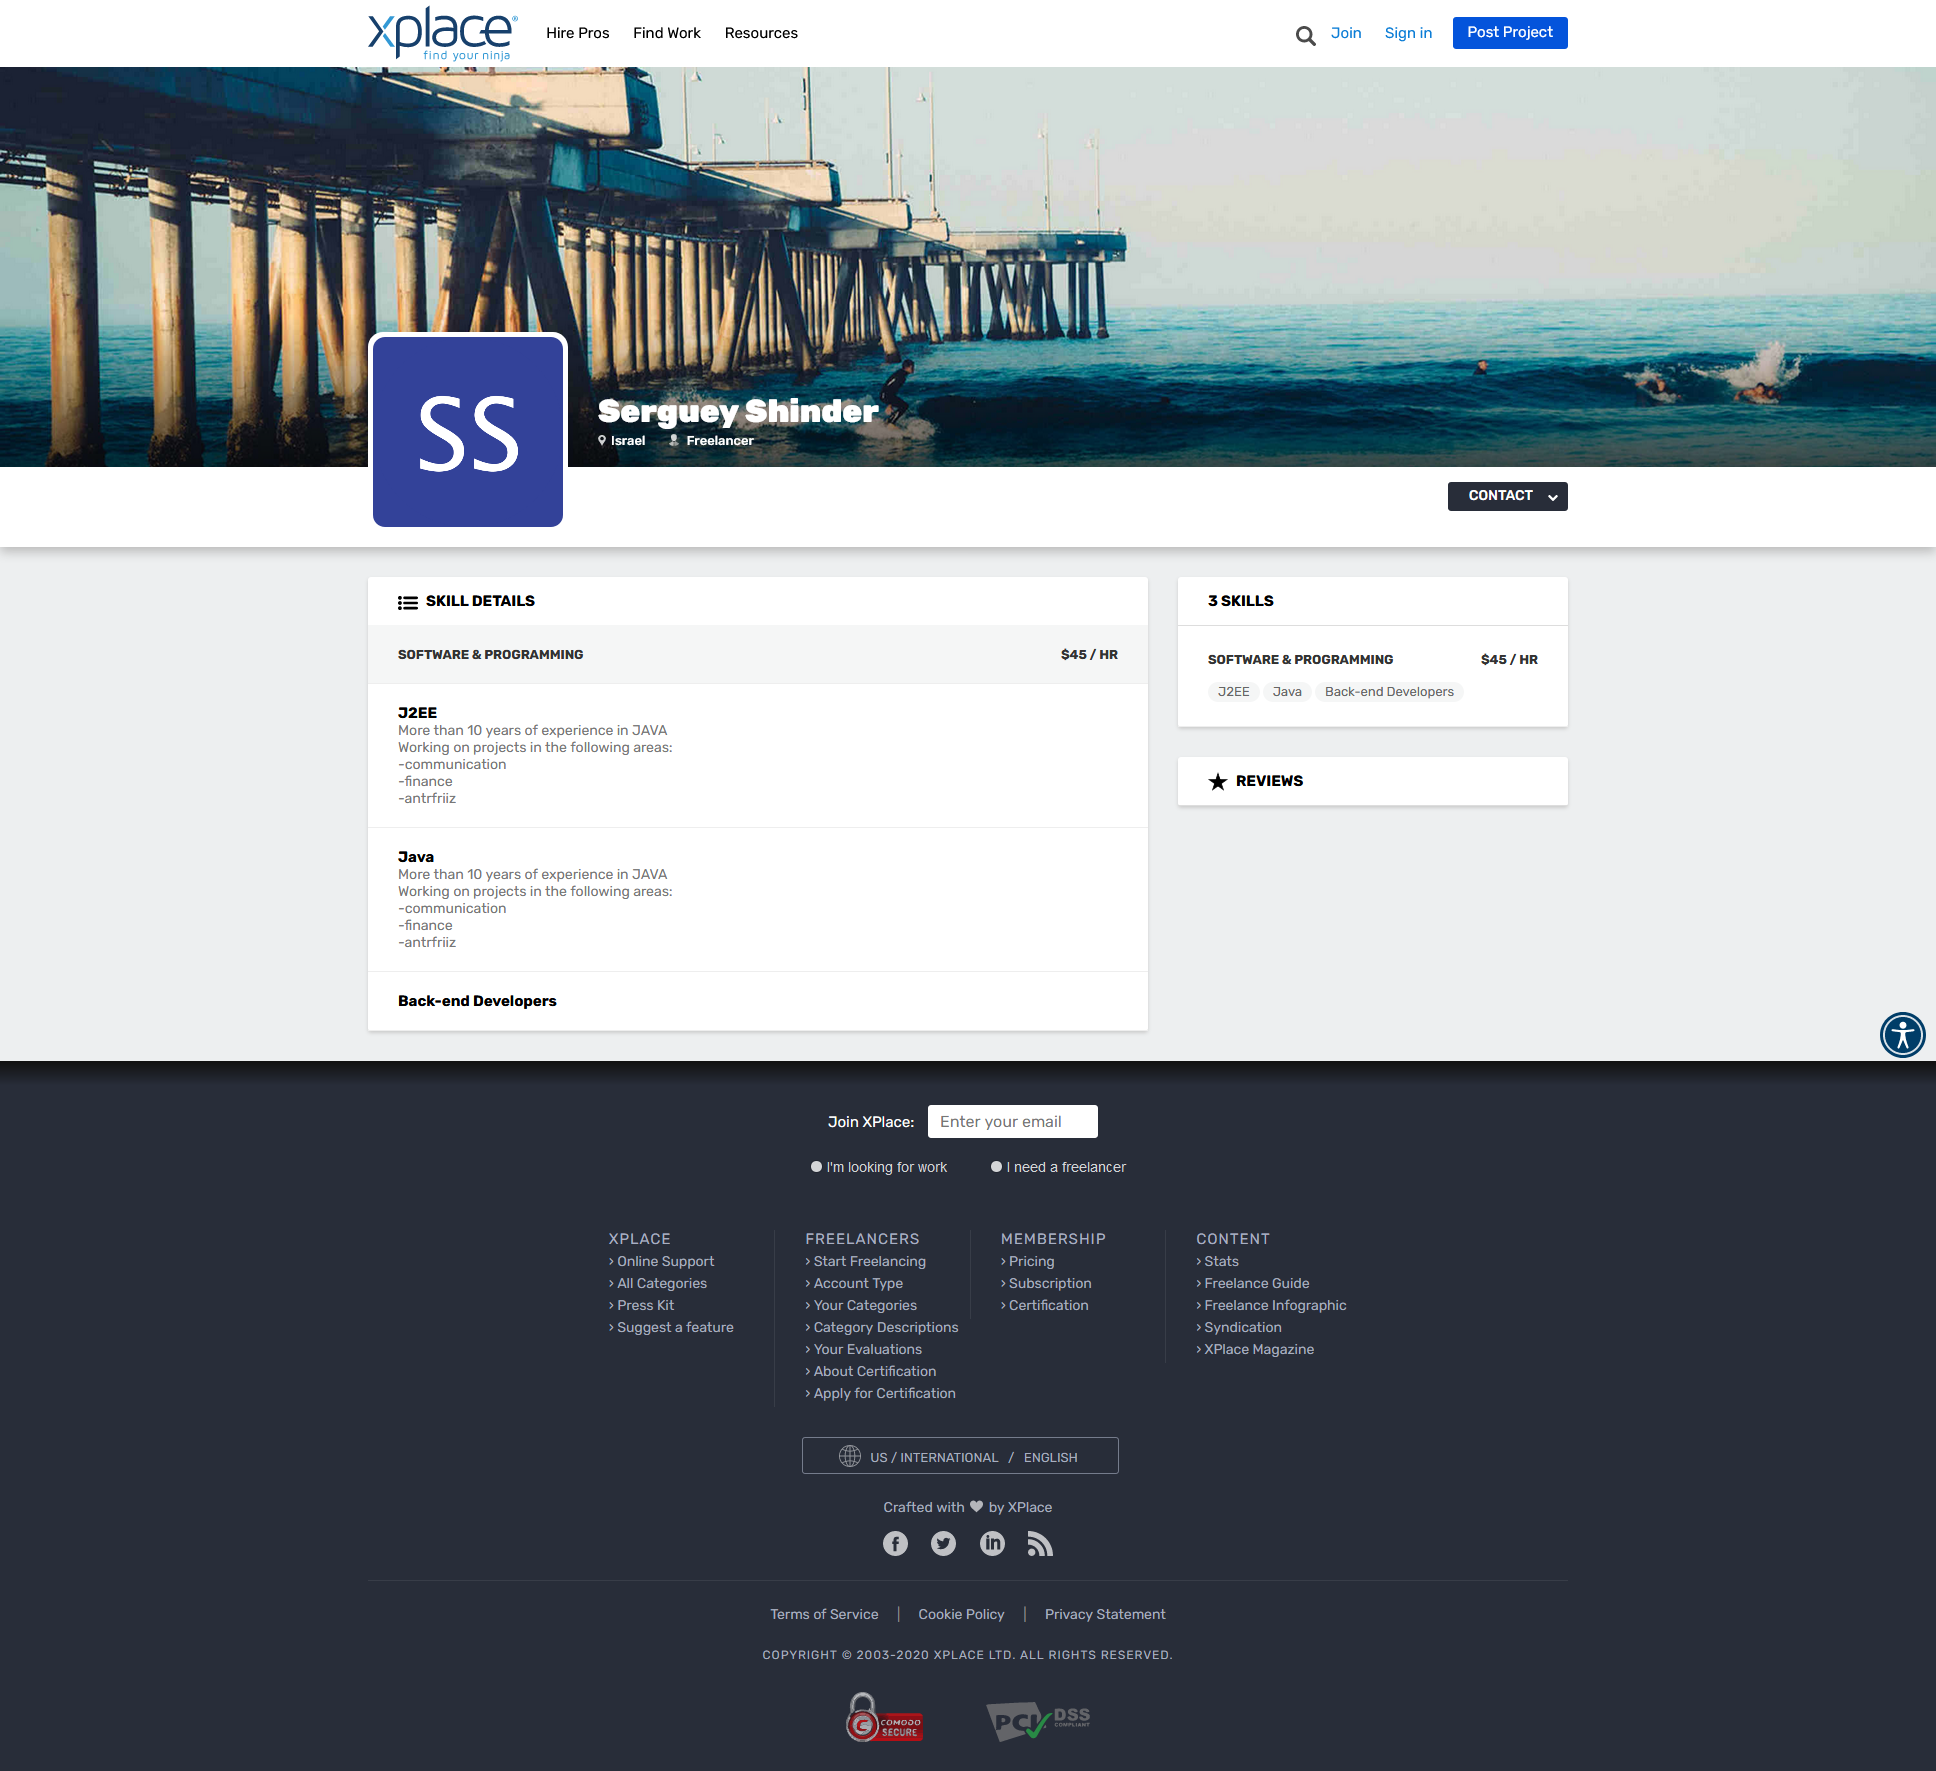
Task: Open the Find Work menu
Action: 666,33
